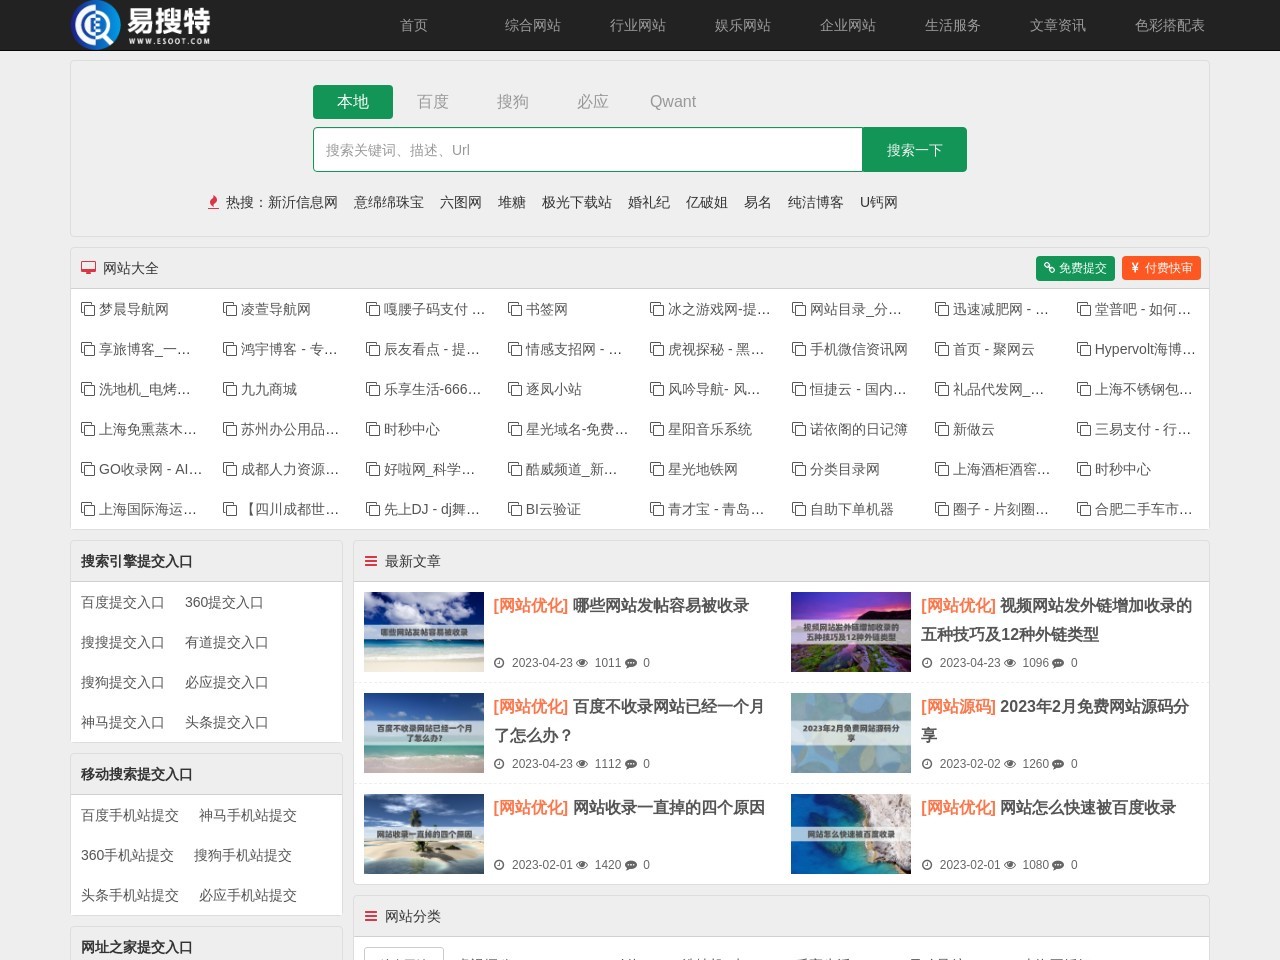Open hot search term 极光下载站

pyautogui.click(x=577, y=202)
